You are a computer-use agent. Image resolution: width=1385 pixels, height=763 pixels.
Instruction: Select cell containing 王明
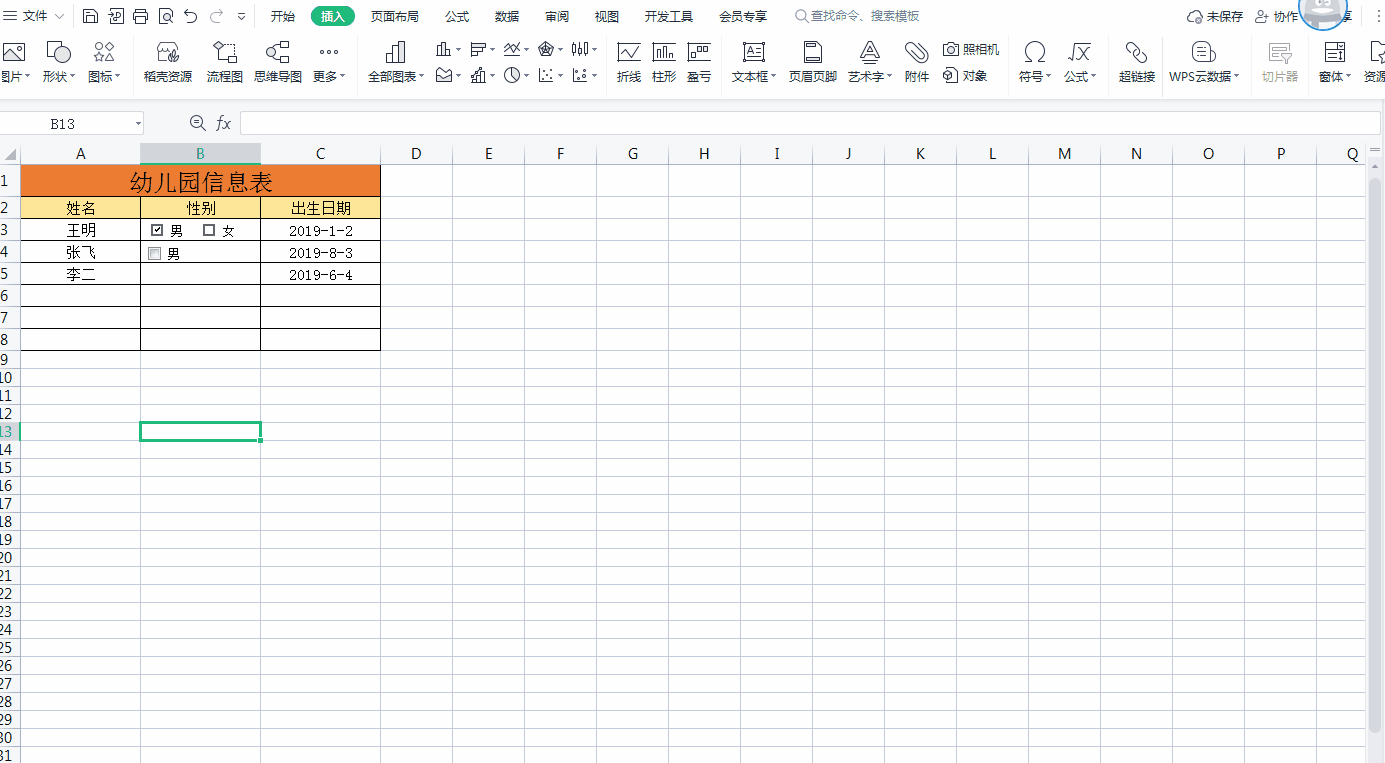coord(81,230)
